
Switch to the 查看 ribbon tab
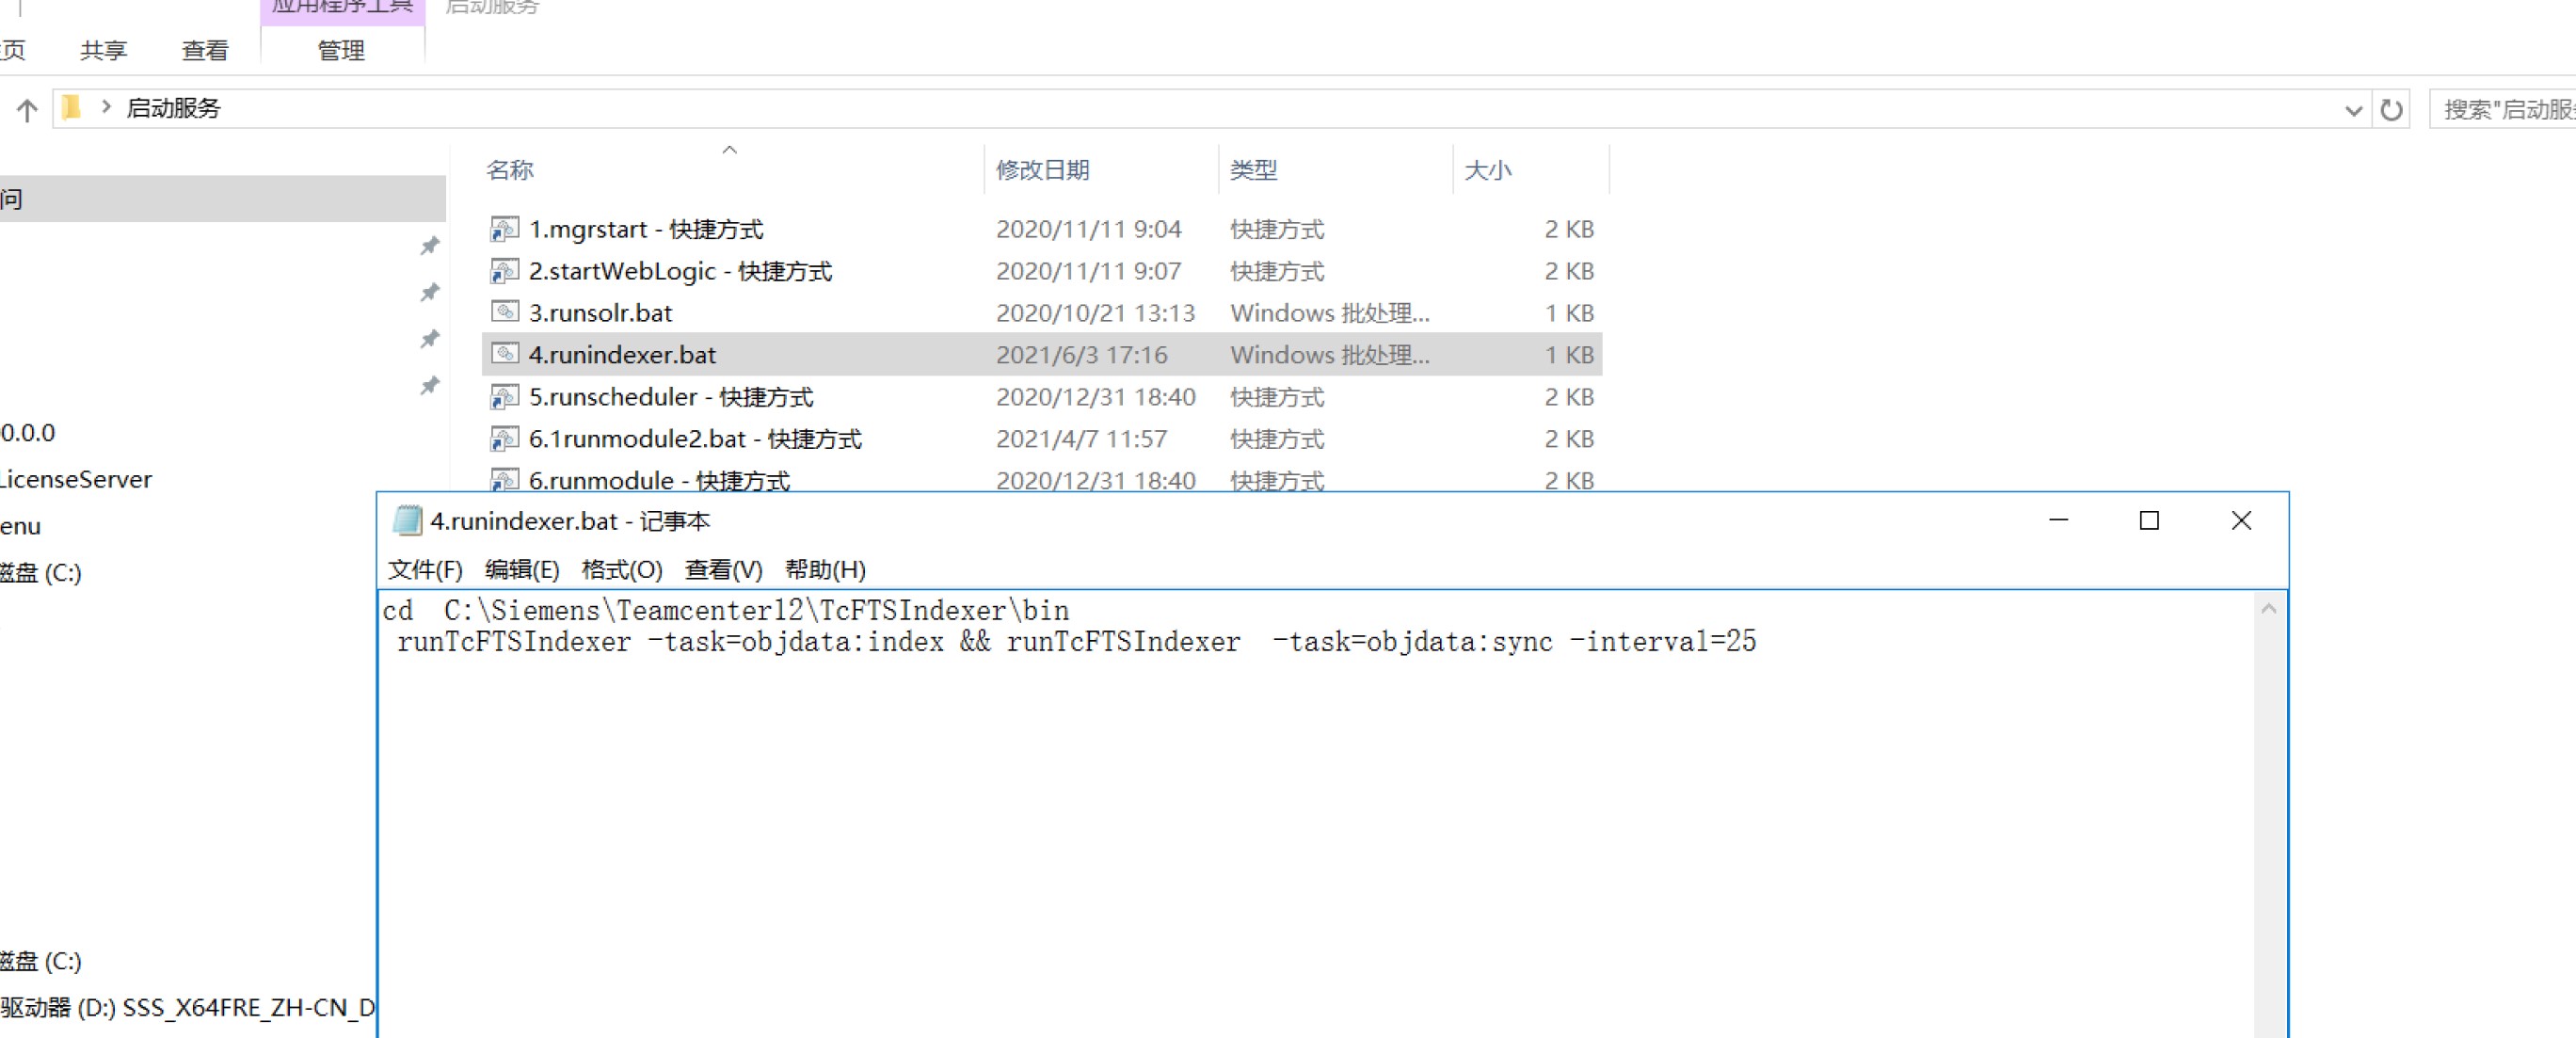pyautogui.click(x=205, y=50)
